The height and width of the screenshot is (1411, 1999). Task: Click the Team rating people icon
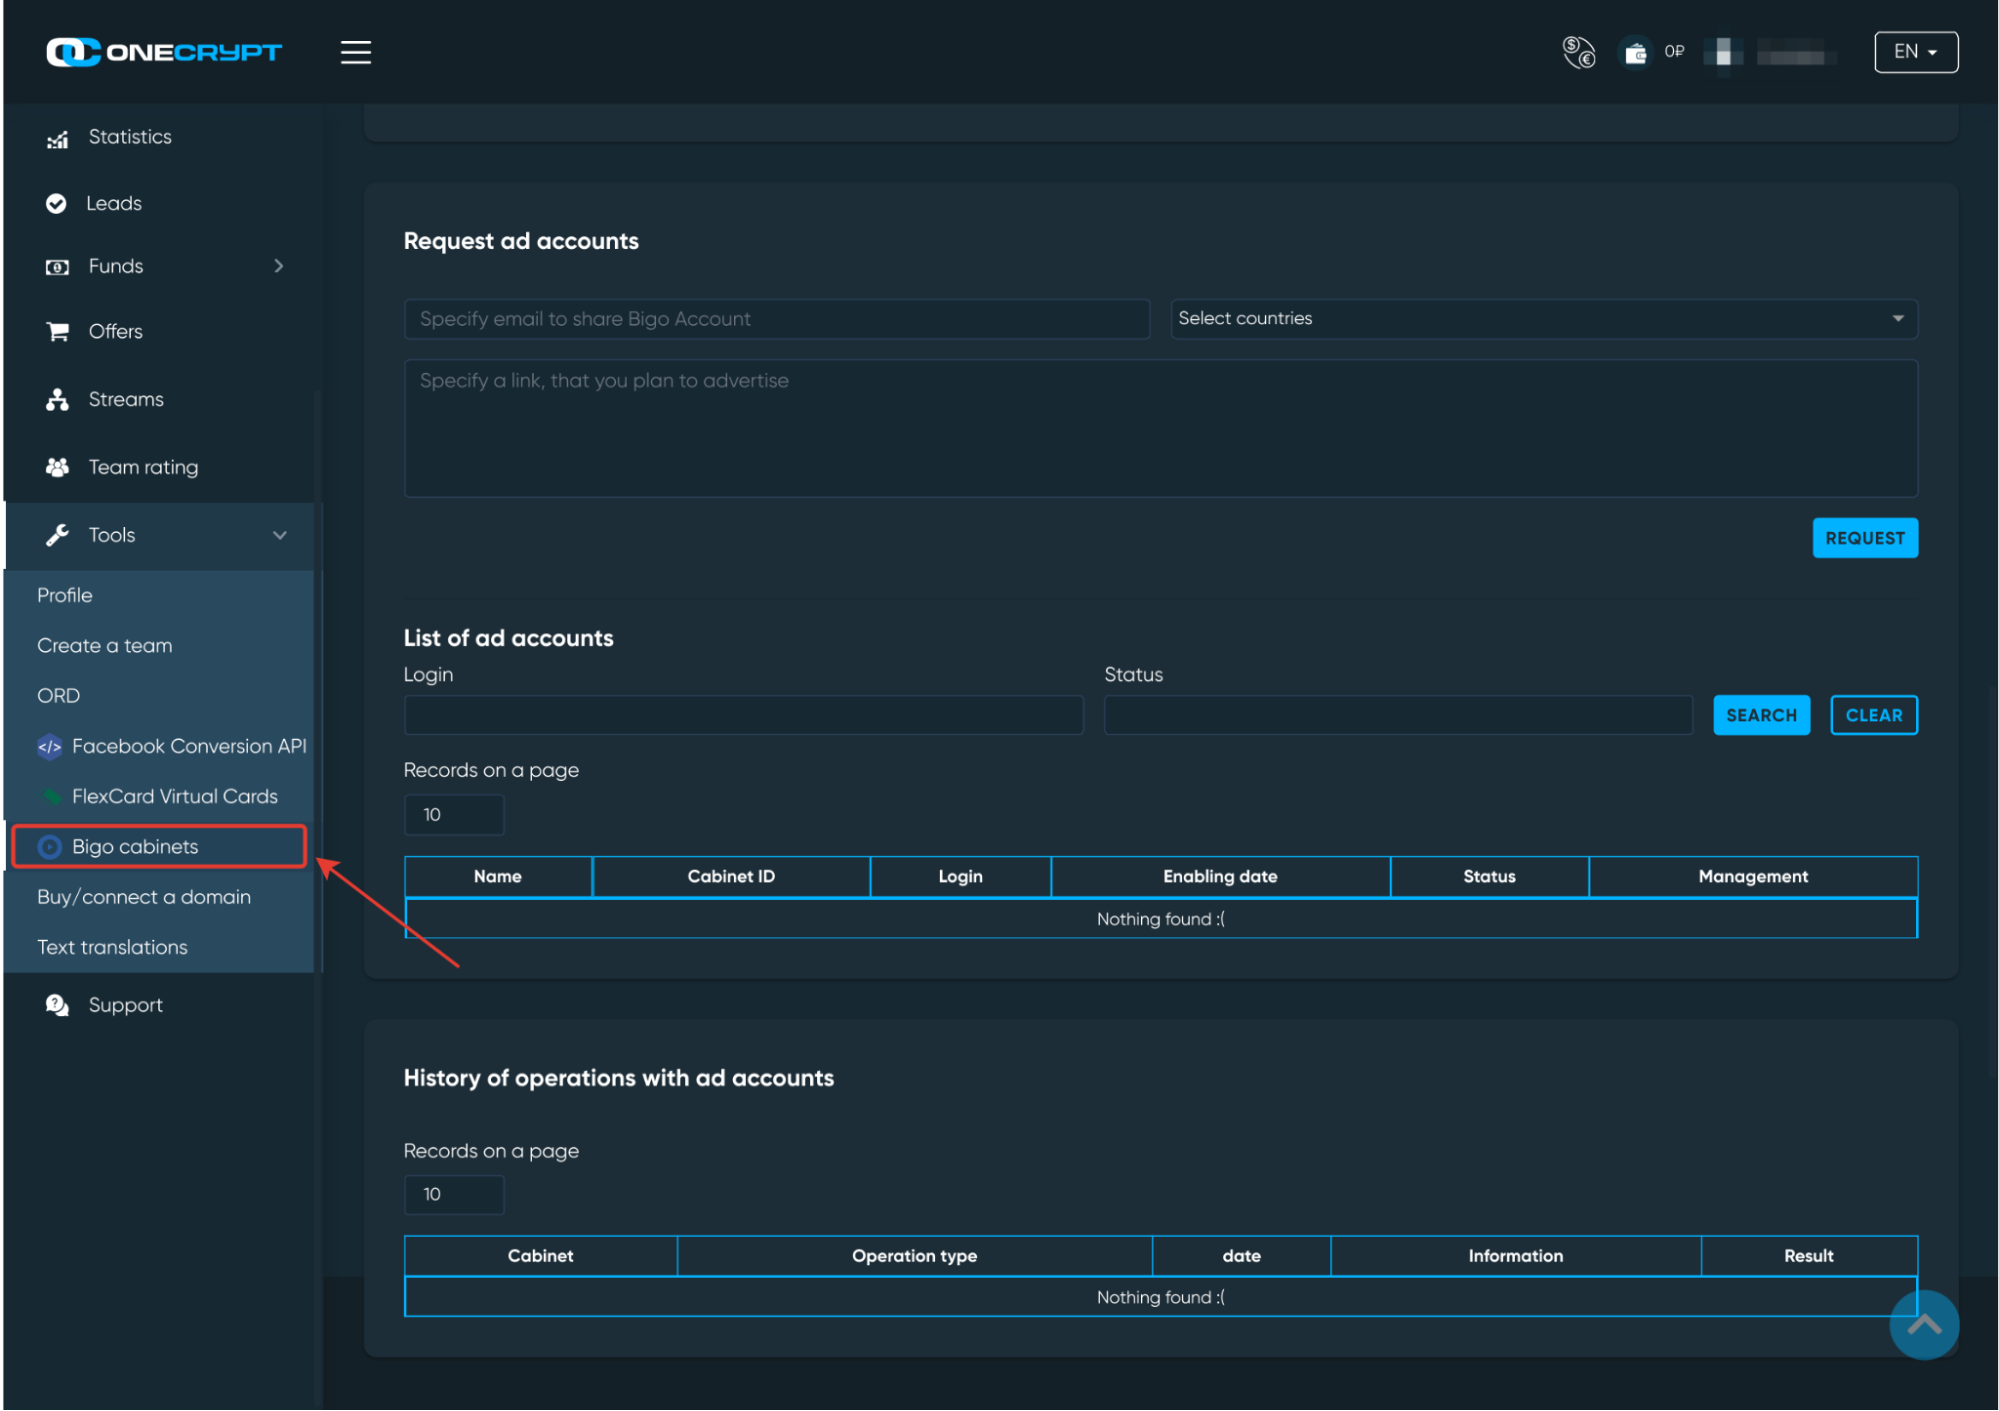point(57,467)
